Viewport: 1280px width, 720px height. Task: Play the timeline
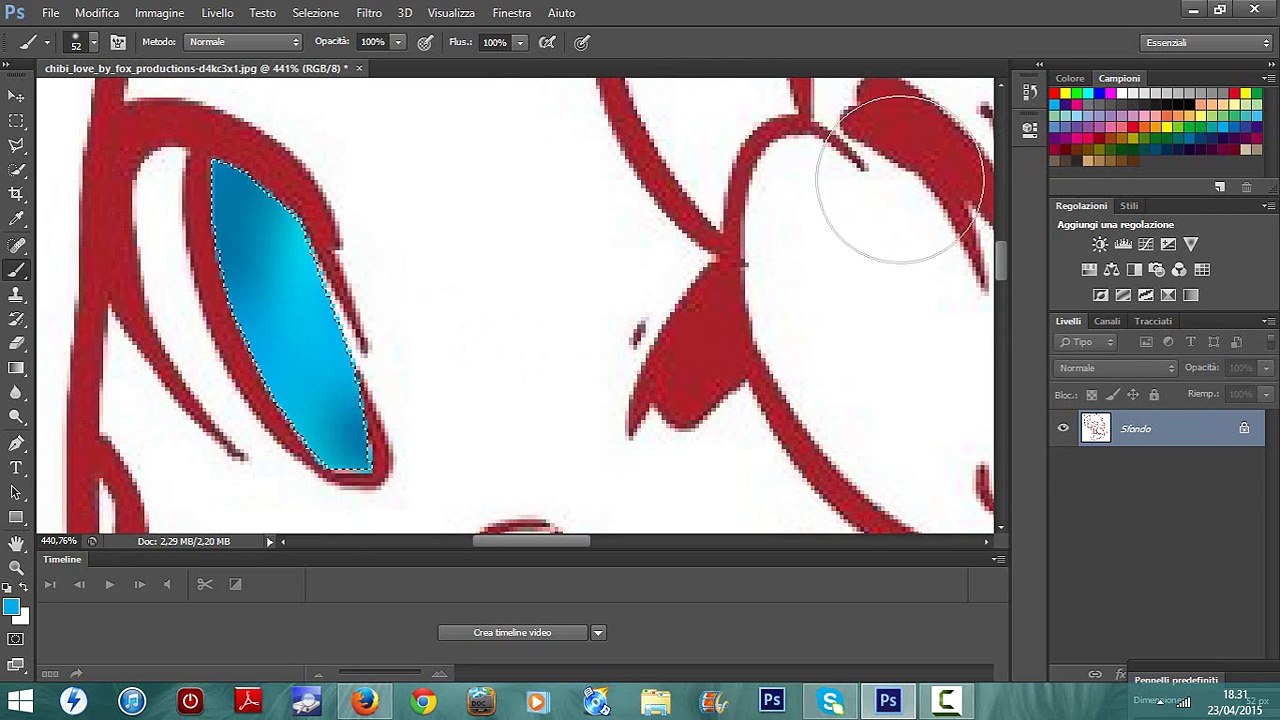click(109, 584)
